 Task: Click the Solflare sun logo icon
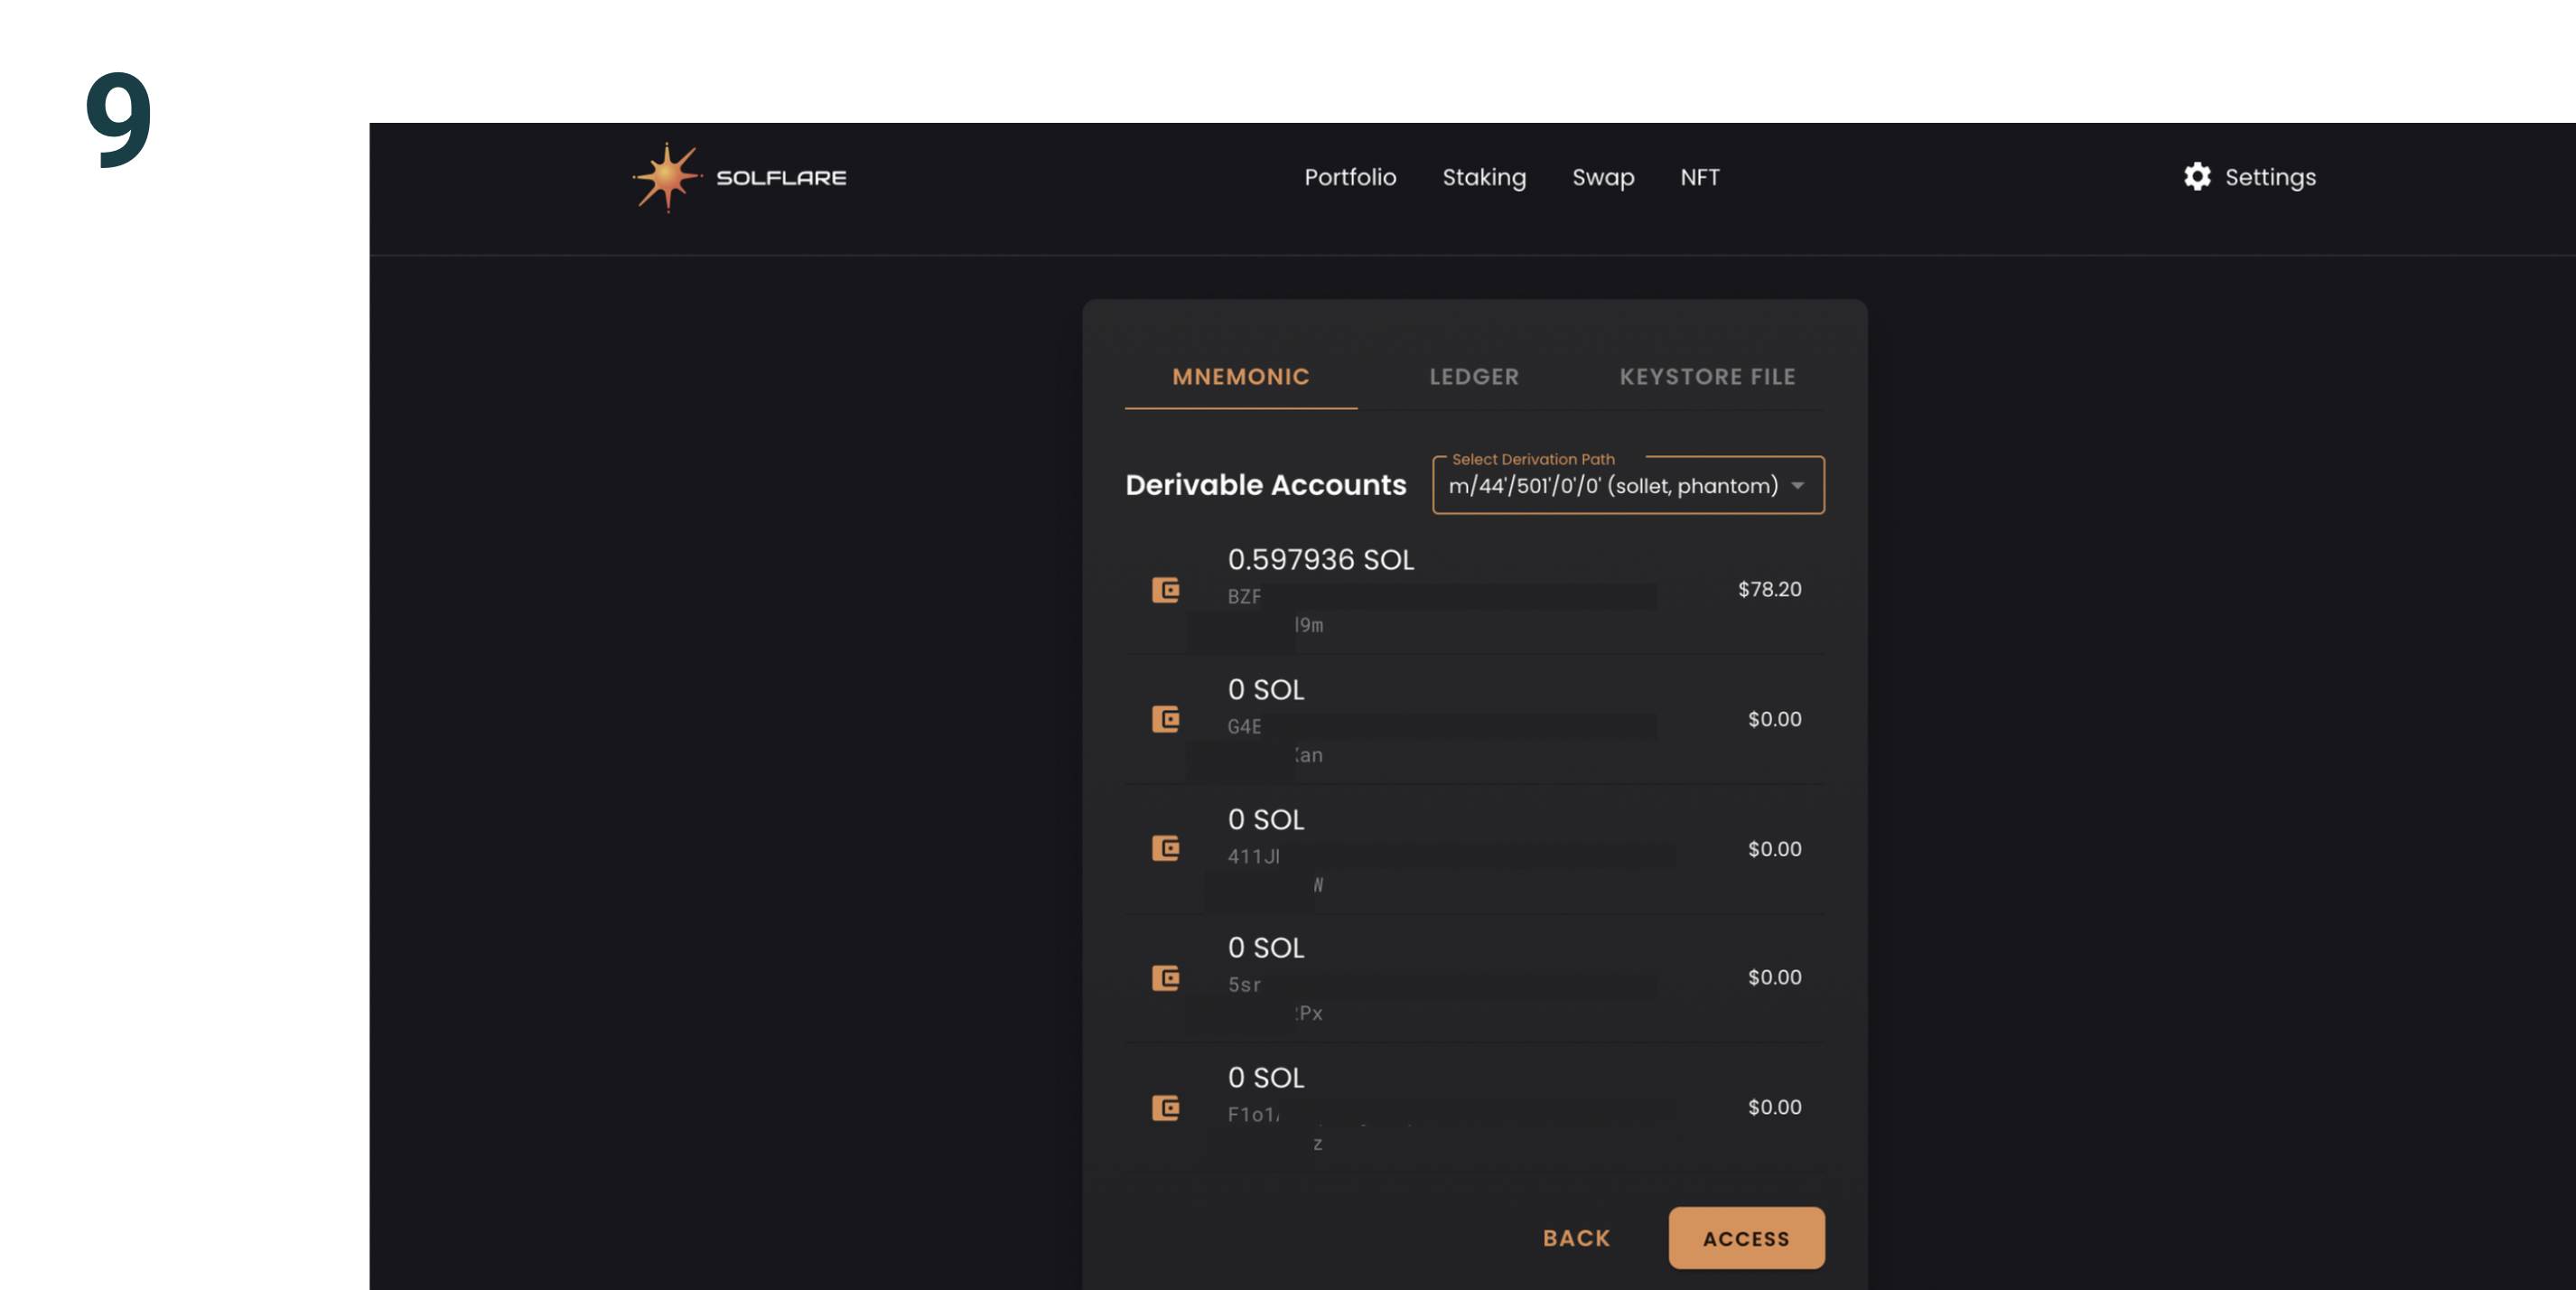(666, 177)
